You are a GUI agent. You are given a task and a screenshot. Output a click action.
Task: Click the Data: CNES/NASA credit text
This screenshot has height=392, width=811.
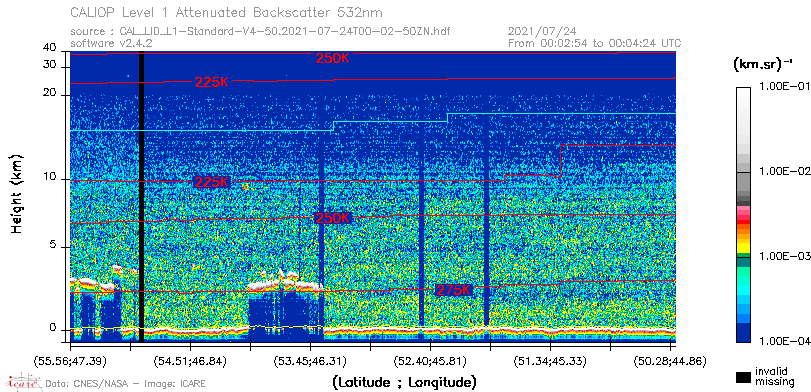point(126,384)
